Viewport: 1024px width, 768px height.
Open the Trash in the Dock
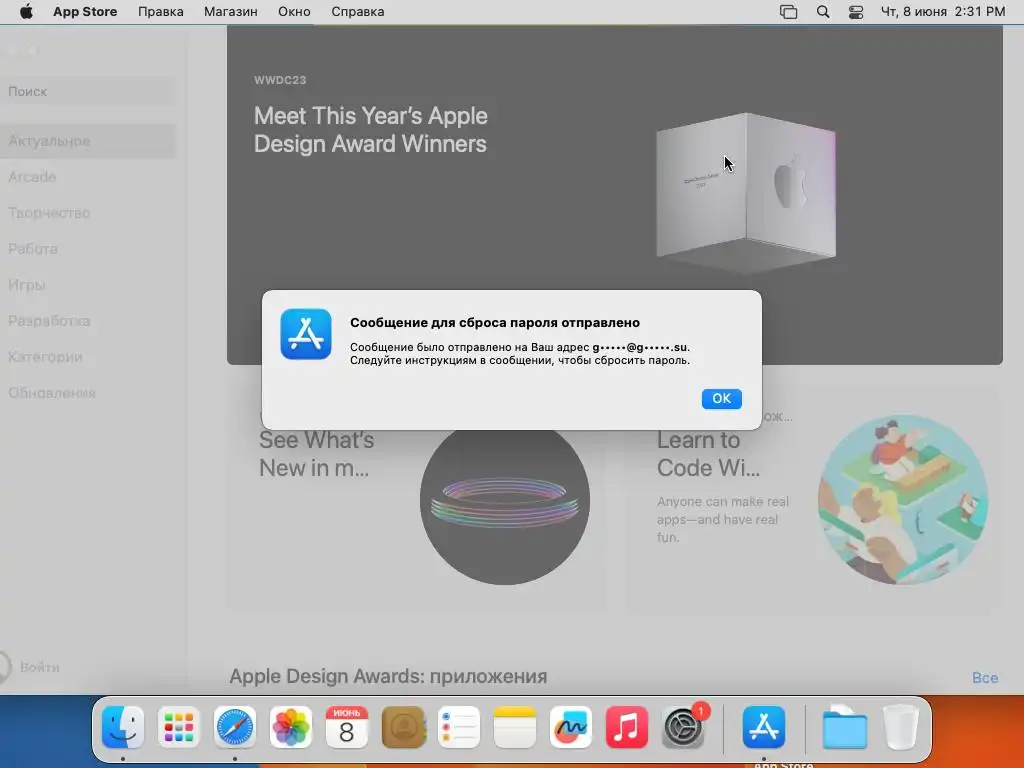(901, 727)
